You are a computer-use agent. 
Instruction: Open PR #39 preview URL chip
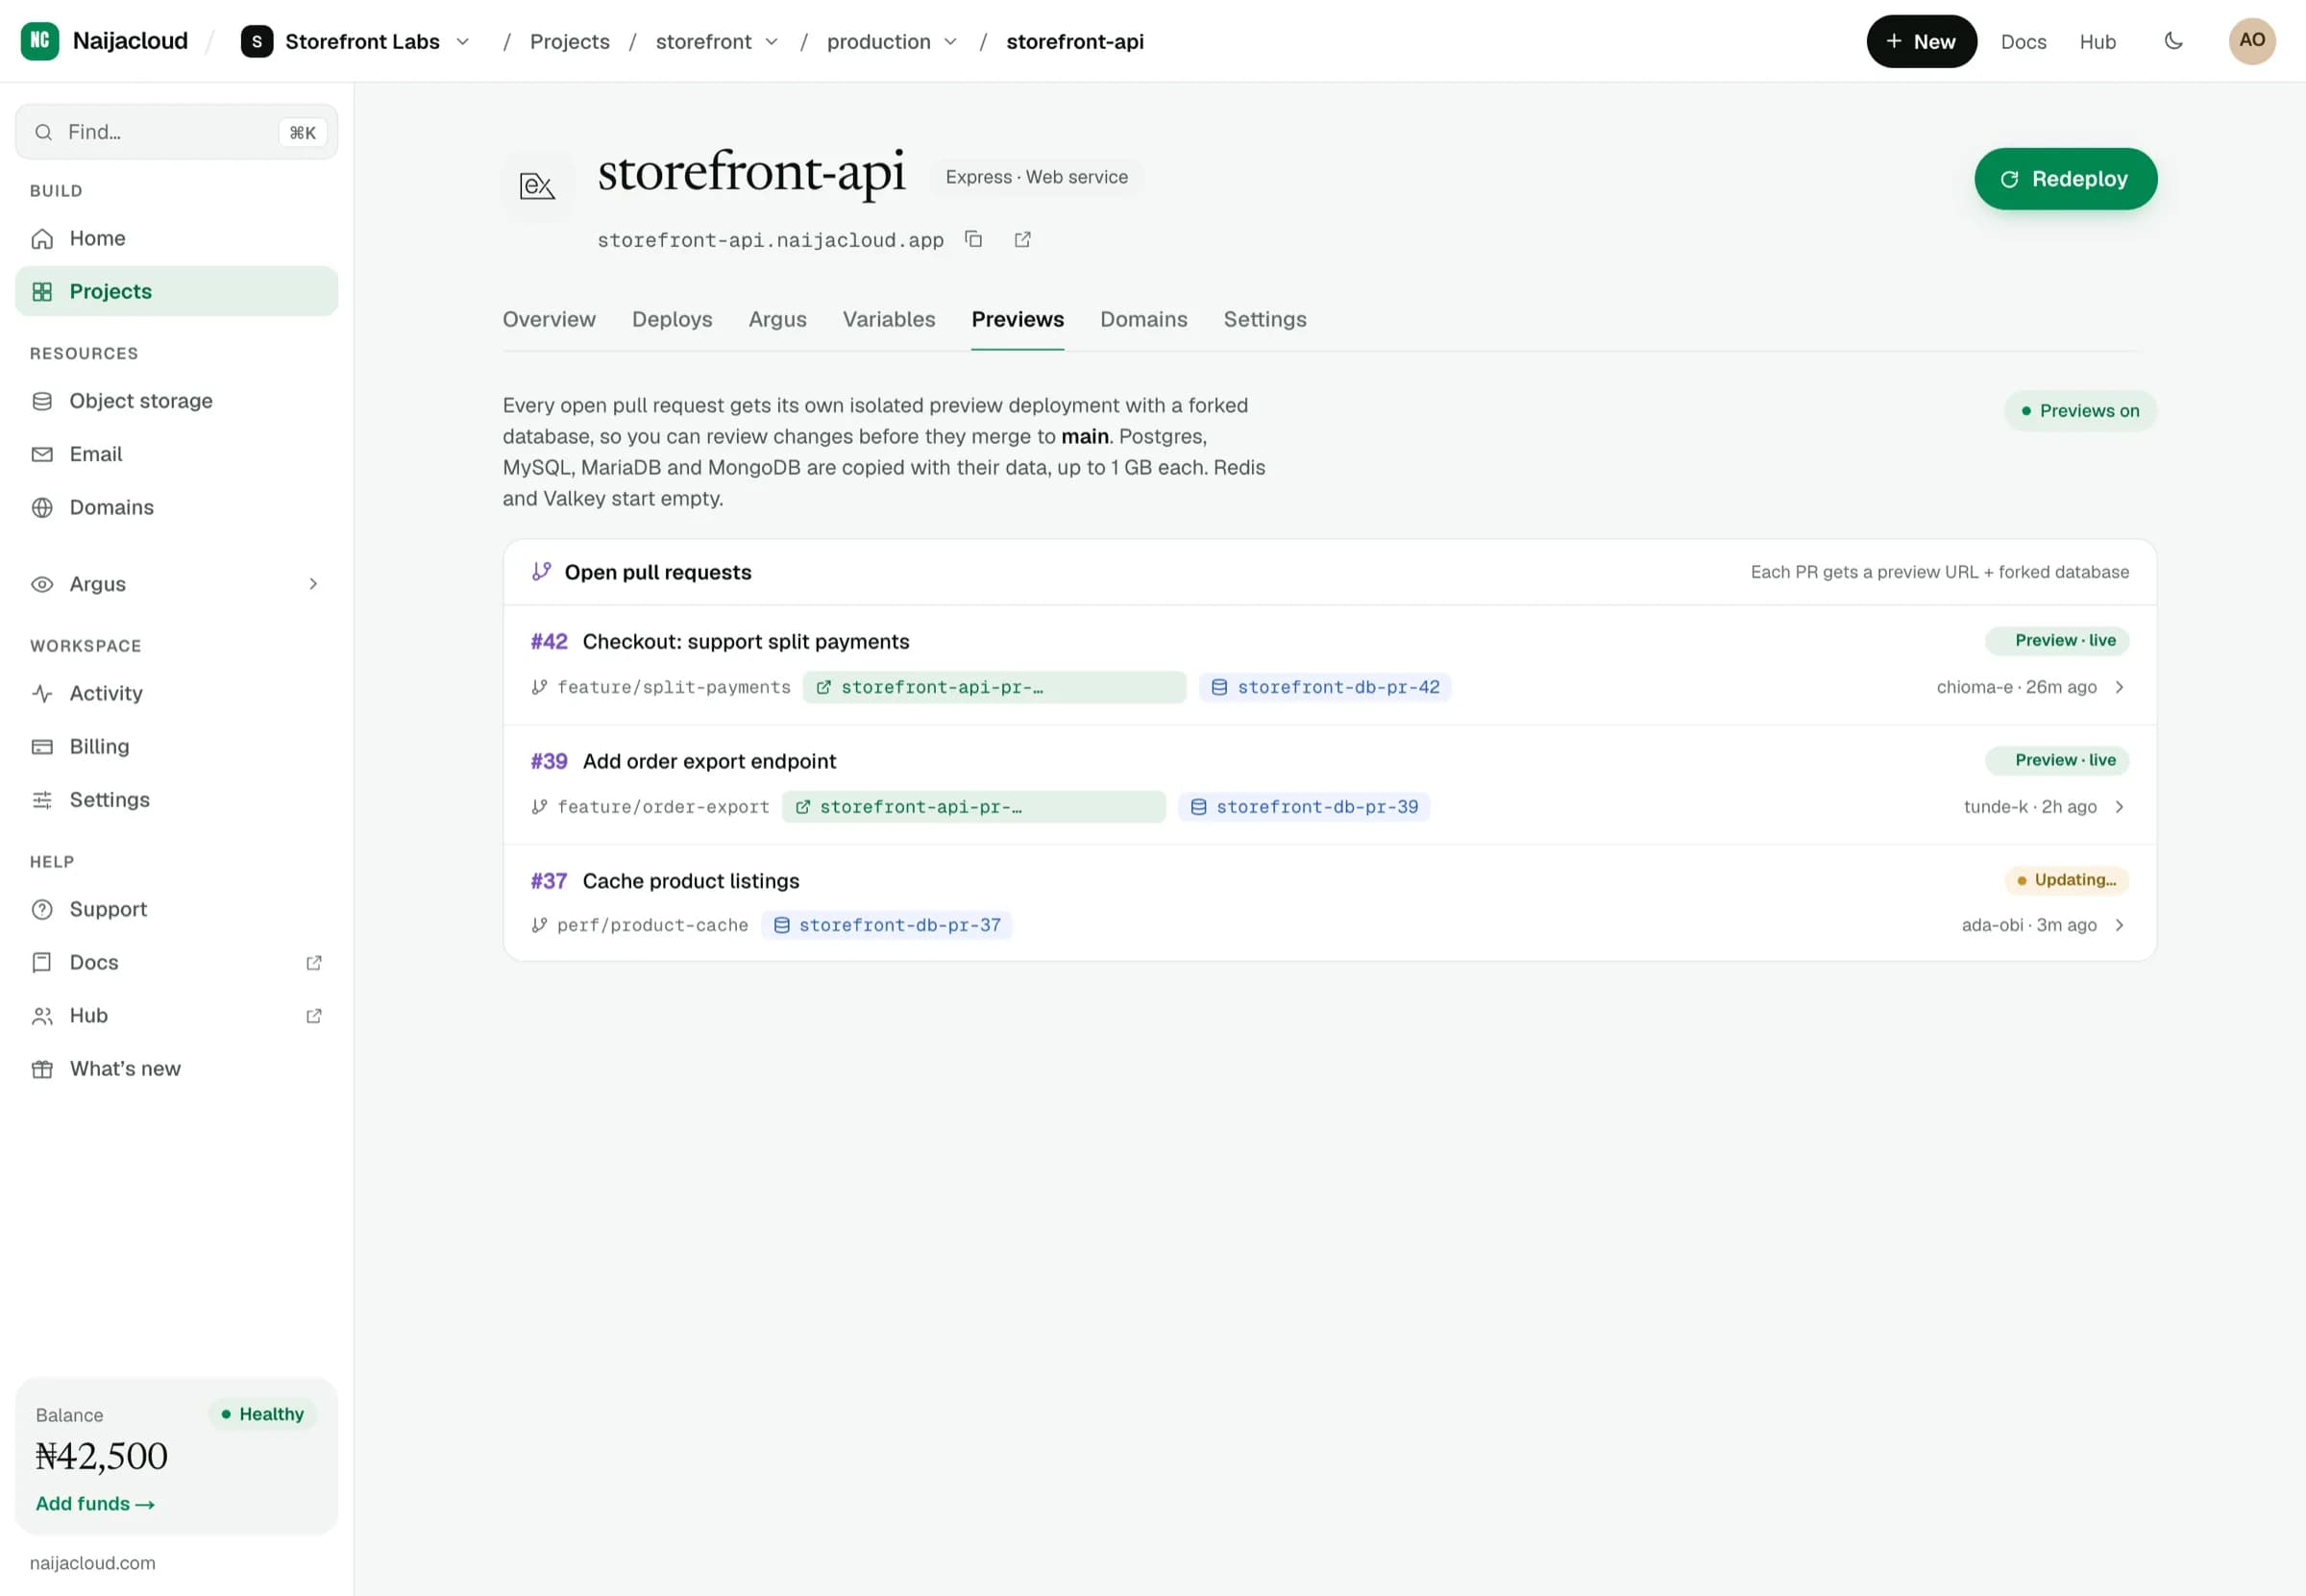tap(973, 807)
